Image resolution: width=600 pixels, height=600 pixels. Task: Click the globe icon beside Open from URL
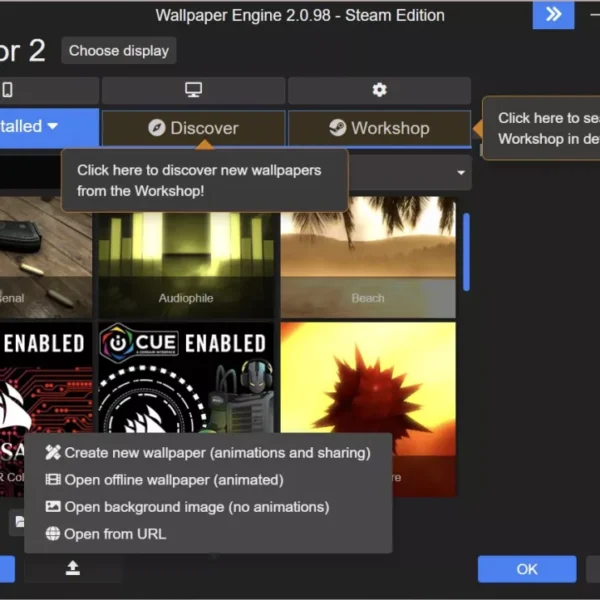click(x=54, y=534)
